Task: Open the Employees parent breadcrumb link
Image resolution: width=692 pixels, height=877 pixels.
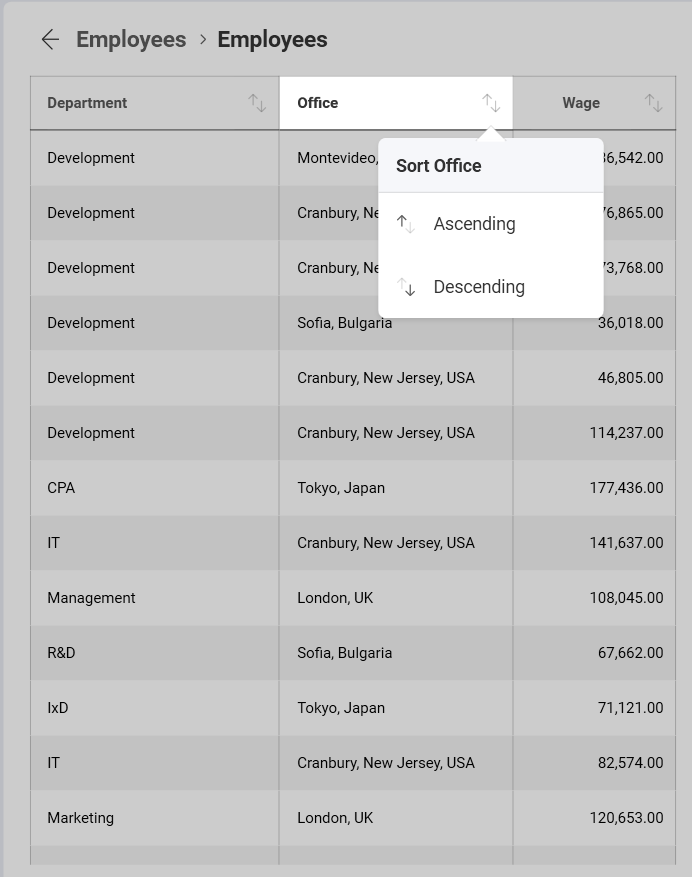Action: coord(131,40)
